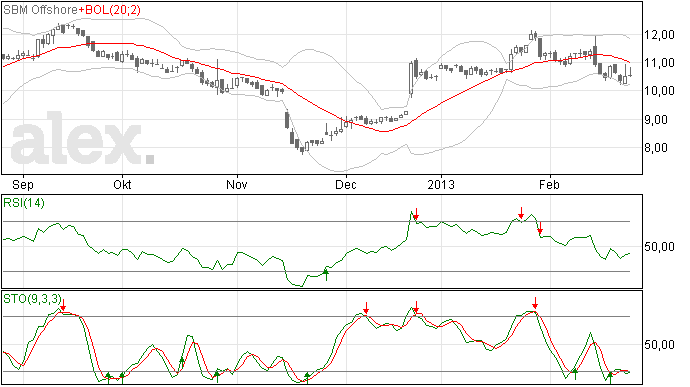The height and width of the screenshot is (387, 690).
Task: Click the green RSI buy arrow before Dec
Action: [x=326, y=274]
